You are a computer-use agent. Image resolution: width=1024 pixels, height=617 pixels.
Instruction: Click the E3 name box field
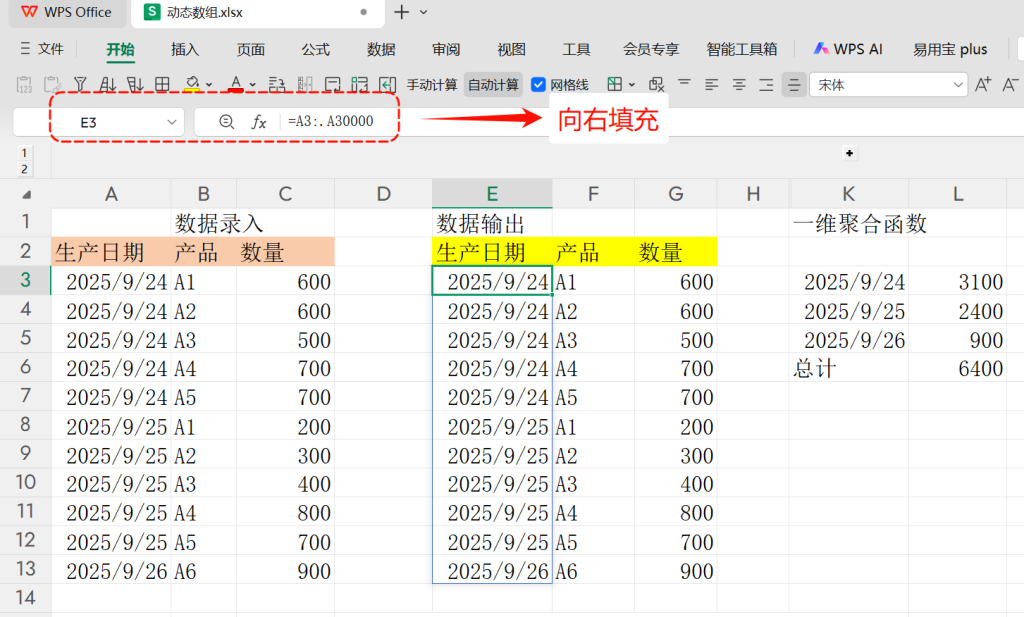tap(99, 122)
